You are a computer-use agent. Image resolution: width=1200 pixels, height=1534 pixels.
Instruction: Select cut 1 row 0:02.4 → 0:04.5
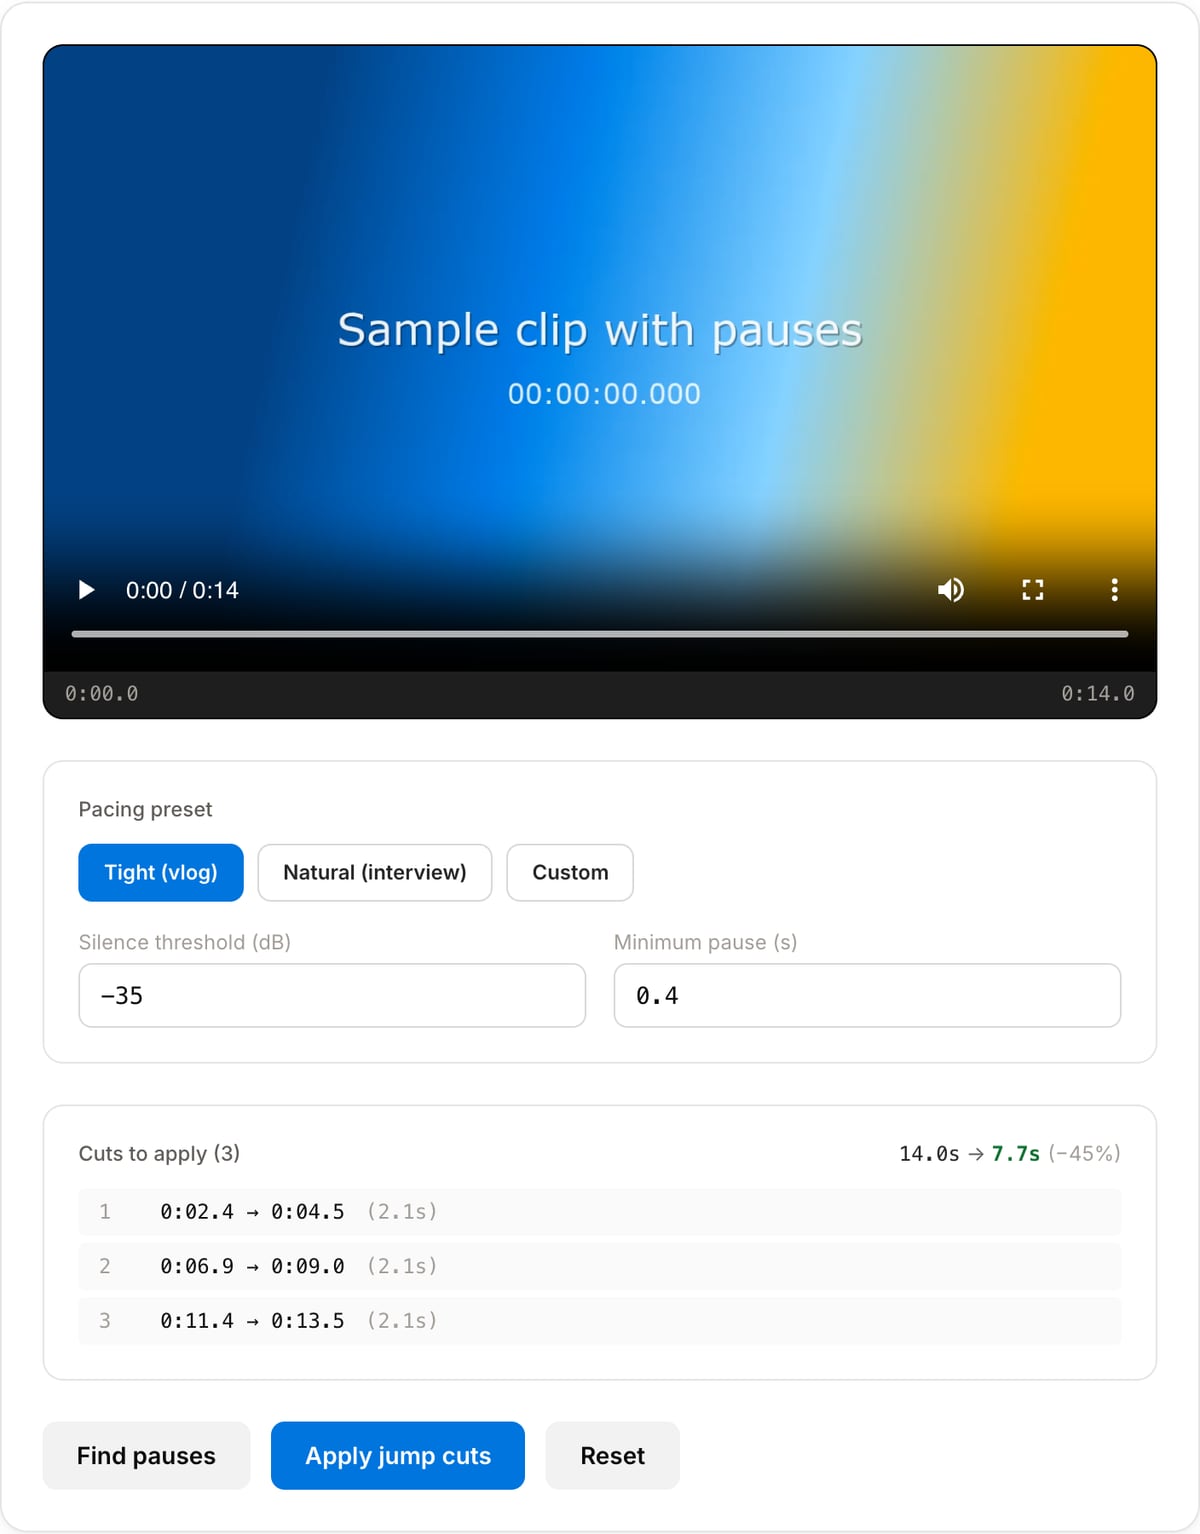[x=600, y=1212]
